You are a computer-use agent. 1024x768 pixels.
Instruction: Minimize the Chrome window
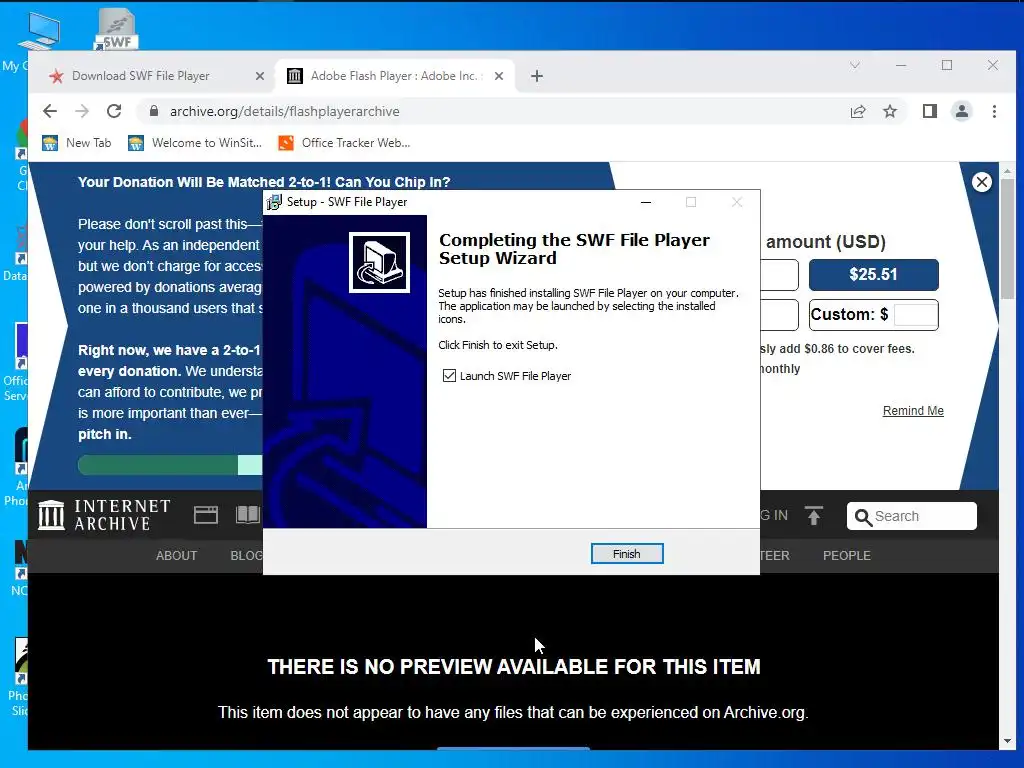901,65
